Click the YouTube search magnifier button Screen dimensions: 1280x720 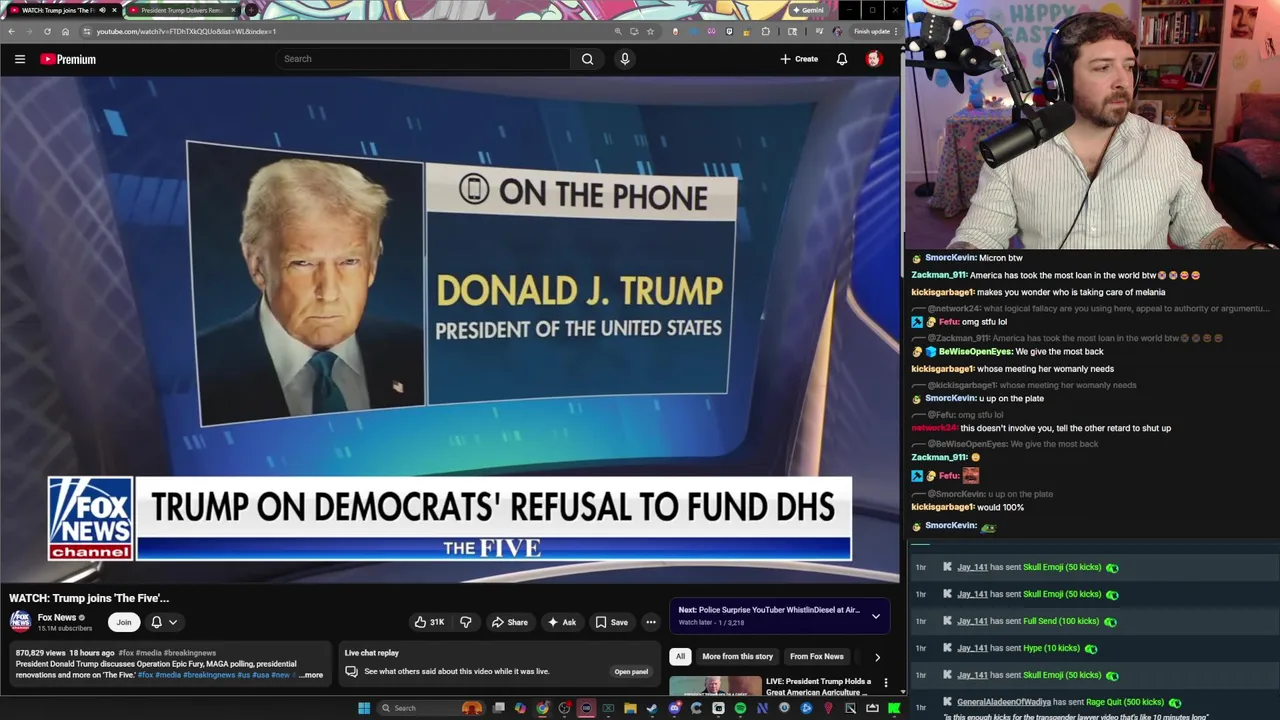tap(587, 59)
